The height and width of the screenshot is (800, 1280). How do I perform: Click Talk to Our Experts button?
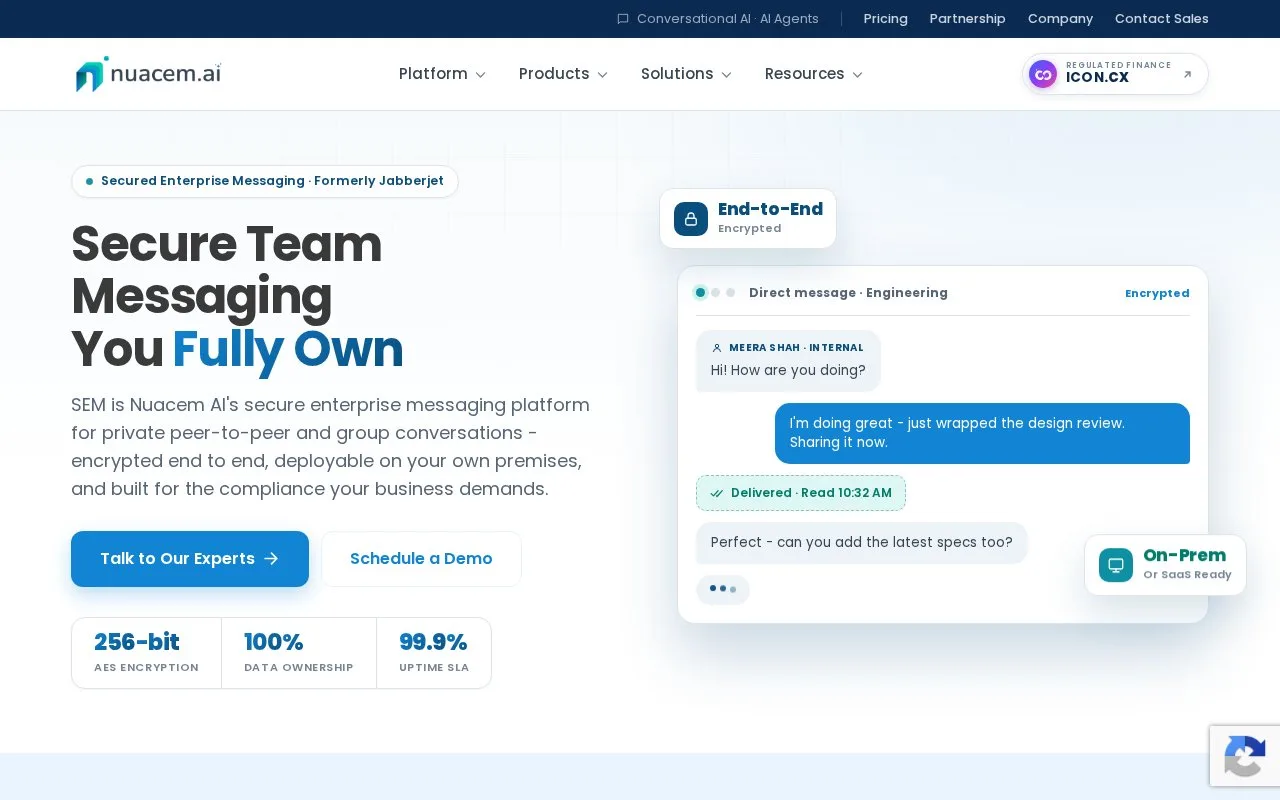(190, 559)
